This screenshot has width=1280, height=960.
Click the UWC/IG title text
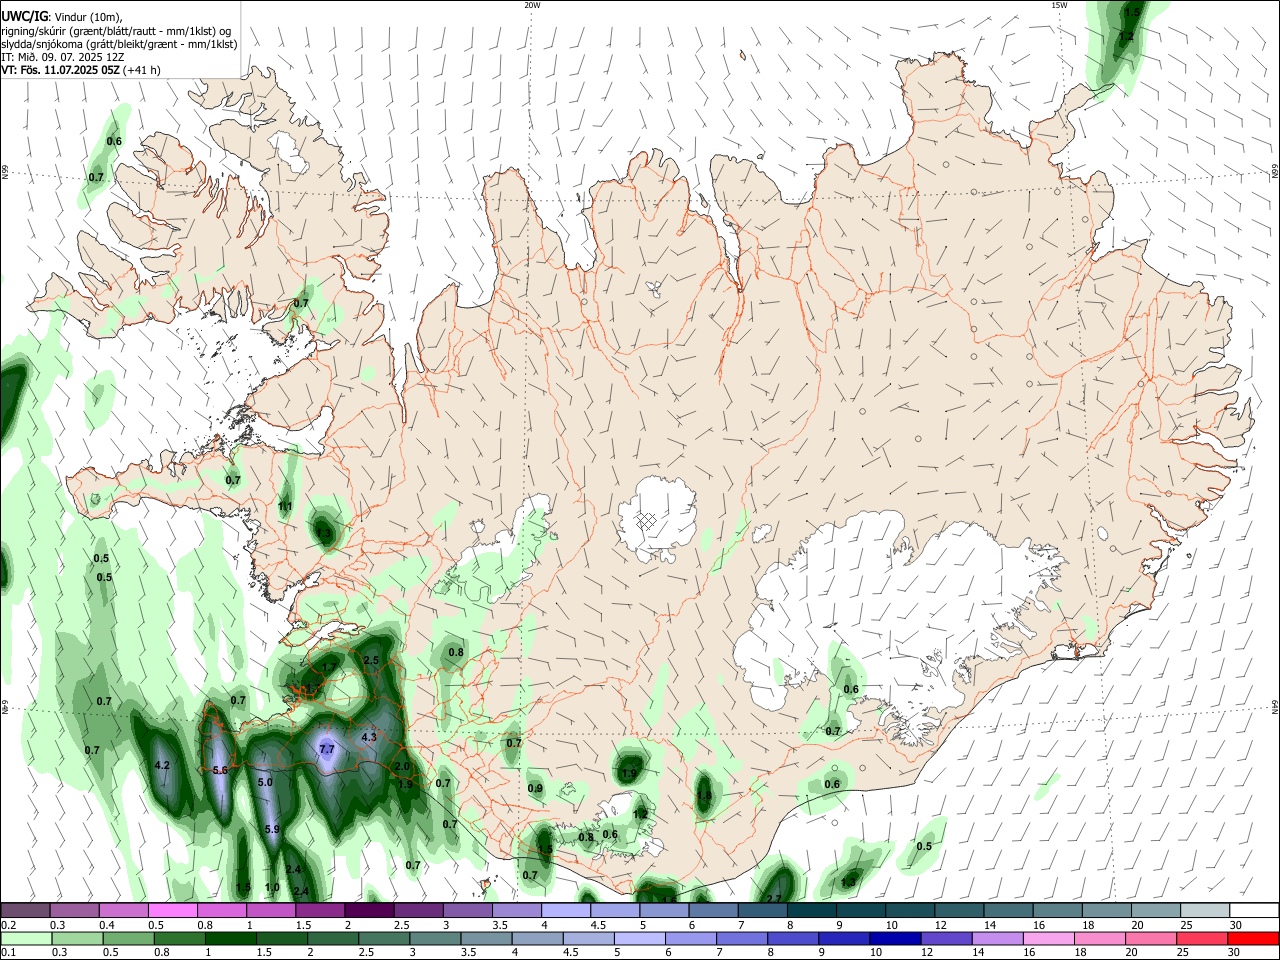(24, 16)
